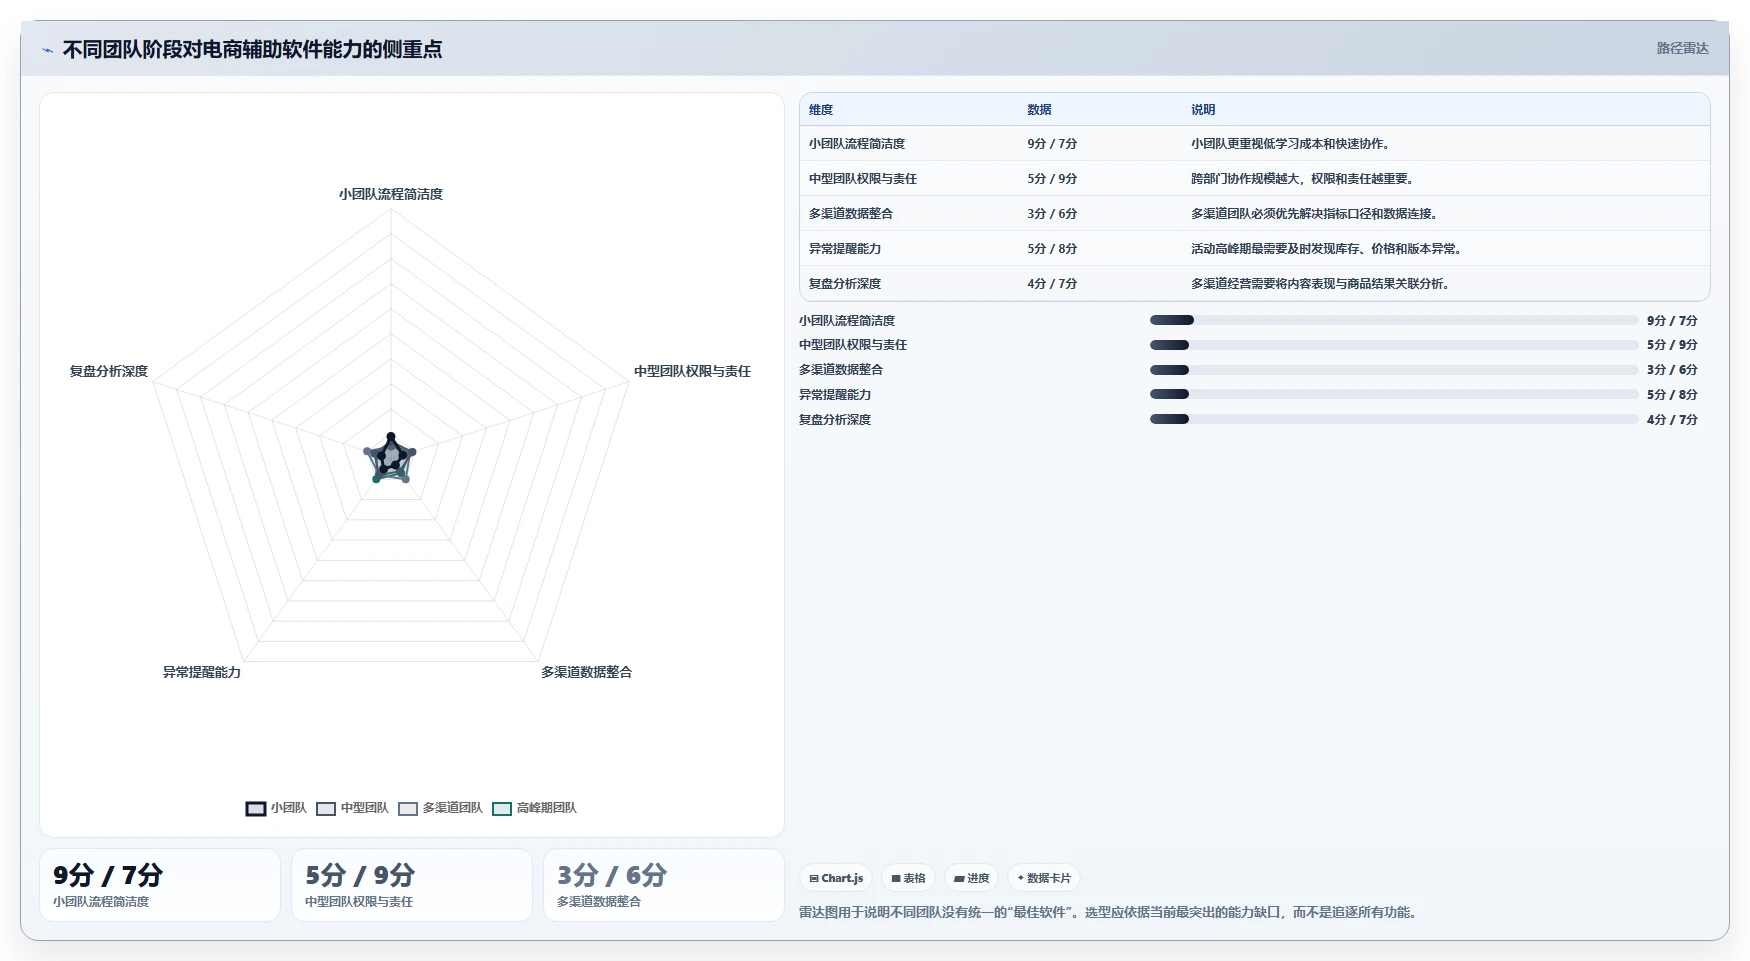Click the 表格 chip
This screenshot has height=961, width=1750.
point(908,878)
